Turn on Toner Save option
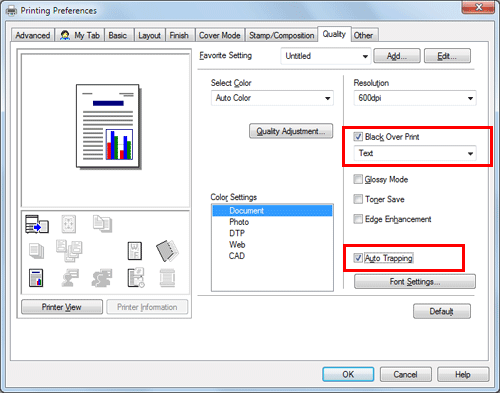 (x=358, y=199)
